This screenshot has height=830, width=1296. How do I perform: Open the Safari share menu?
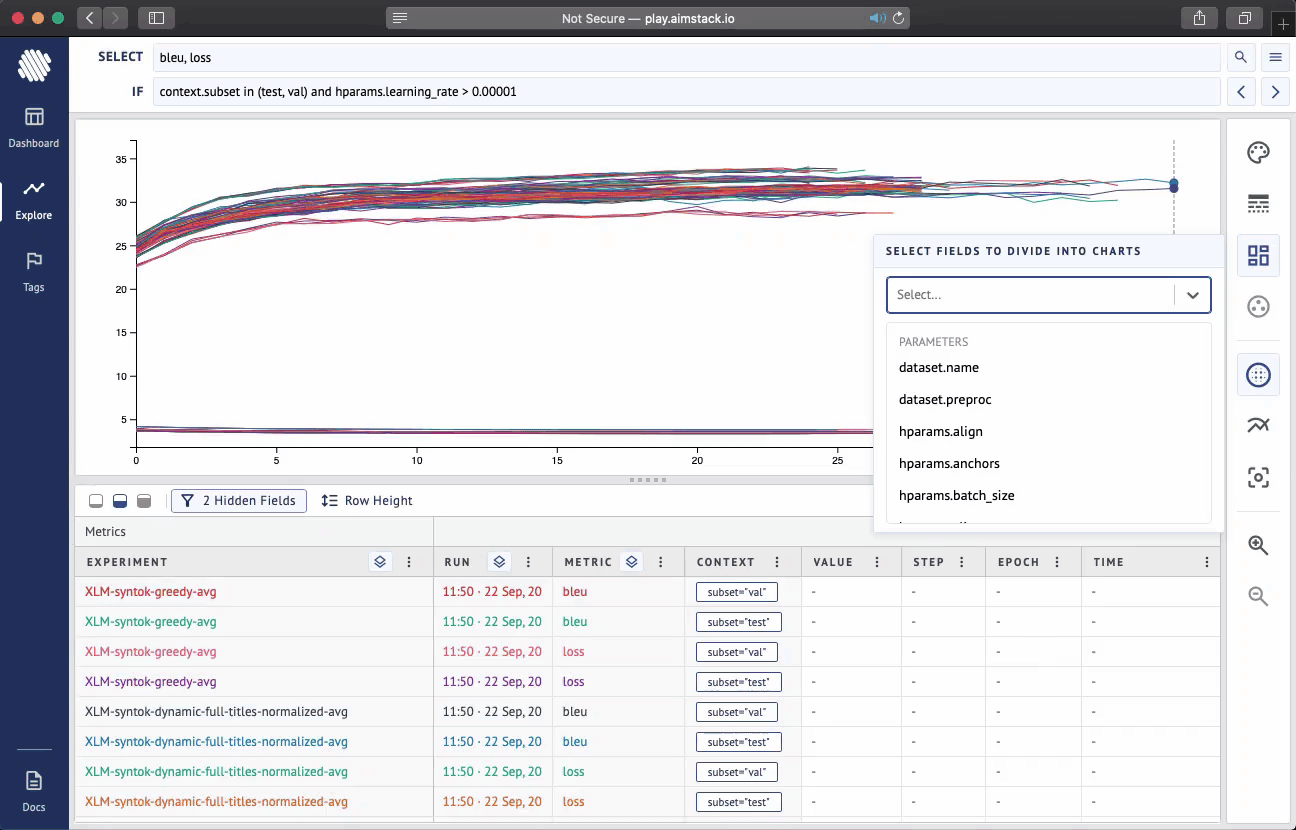1199,18
